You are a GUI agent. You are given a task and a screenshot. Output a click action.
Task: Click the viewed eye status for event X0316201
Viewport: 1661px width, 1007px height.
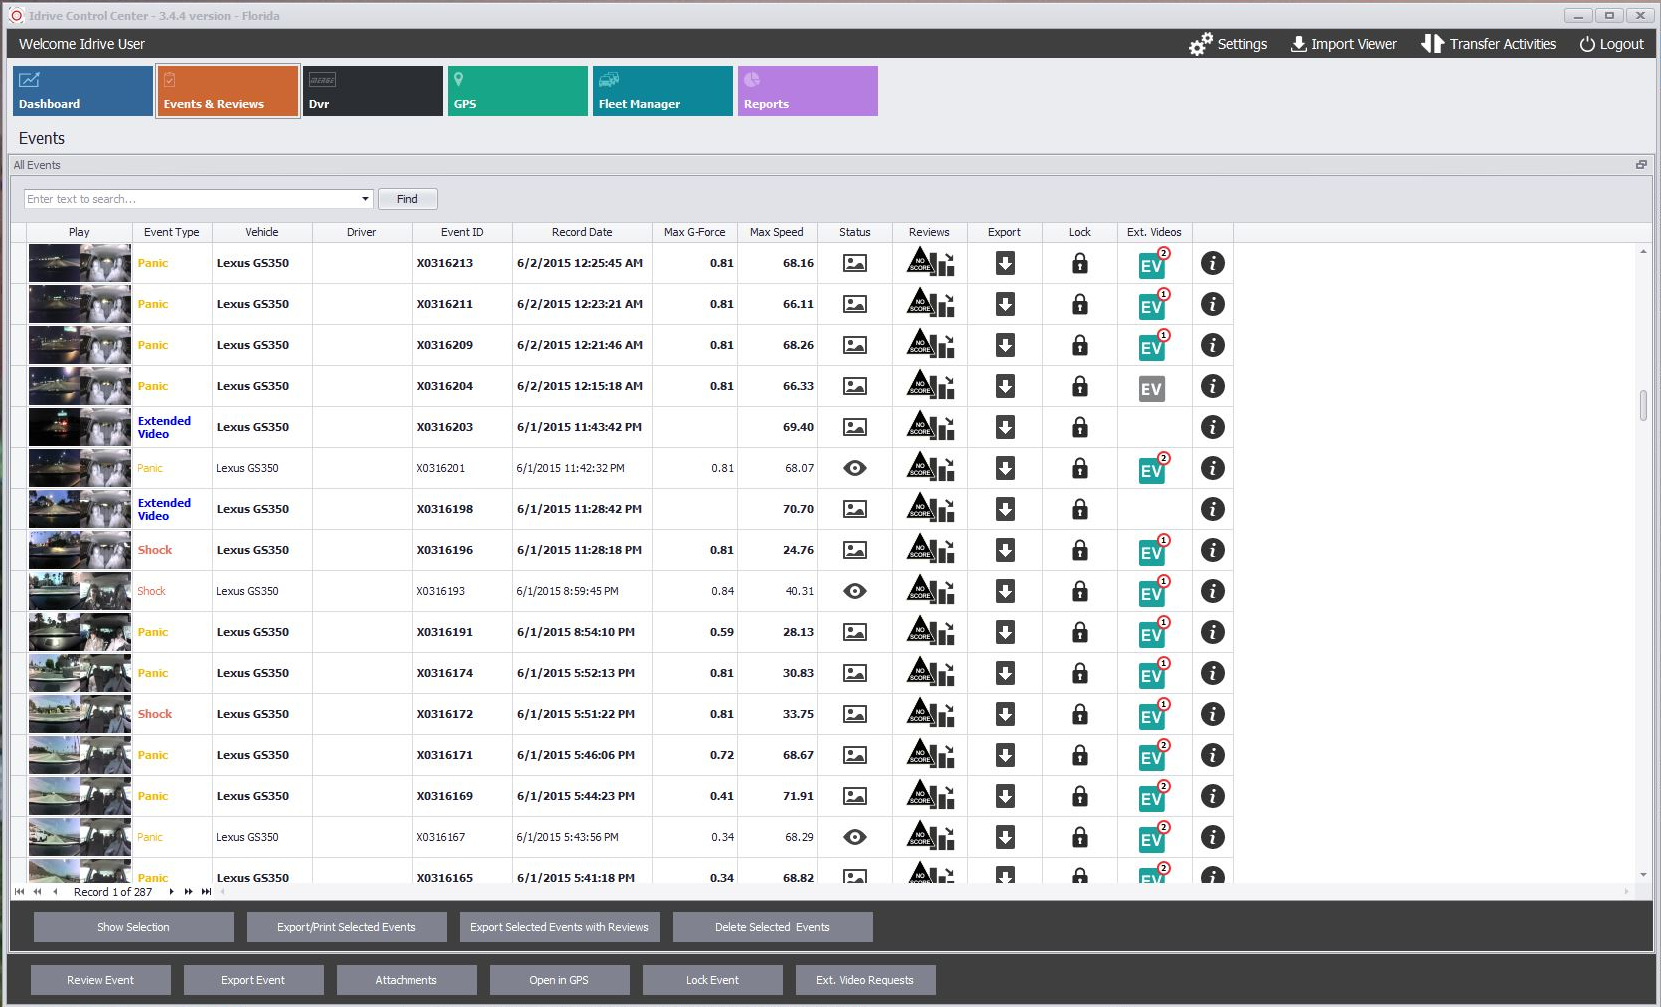[854, 468]
